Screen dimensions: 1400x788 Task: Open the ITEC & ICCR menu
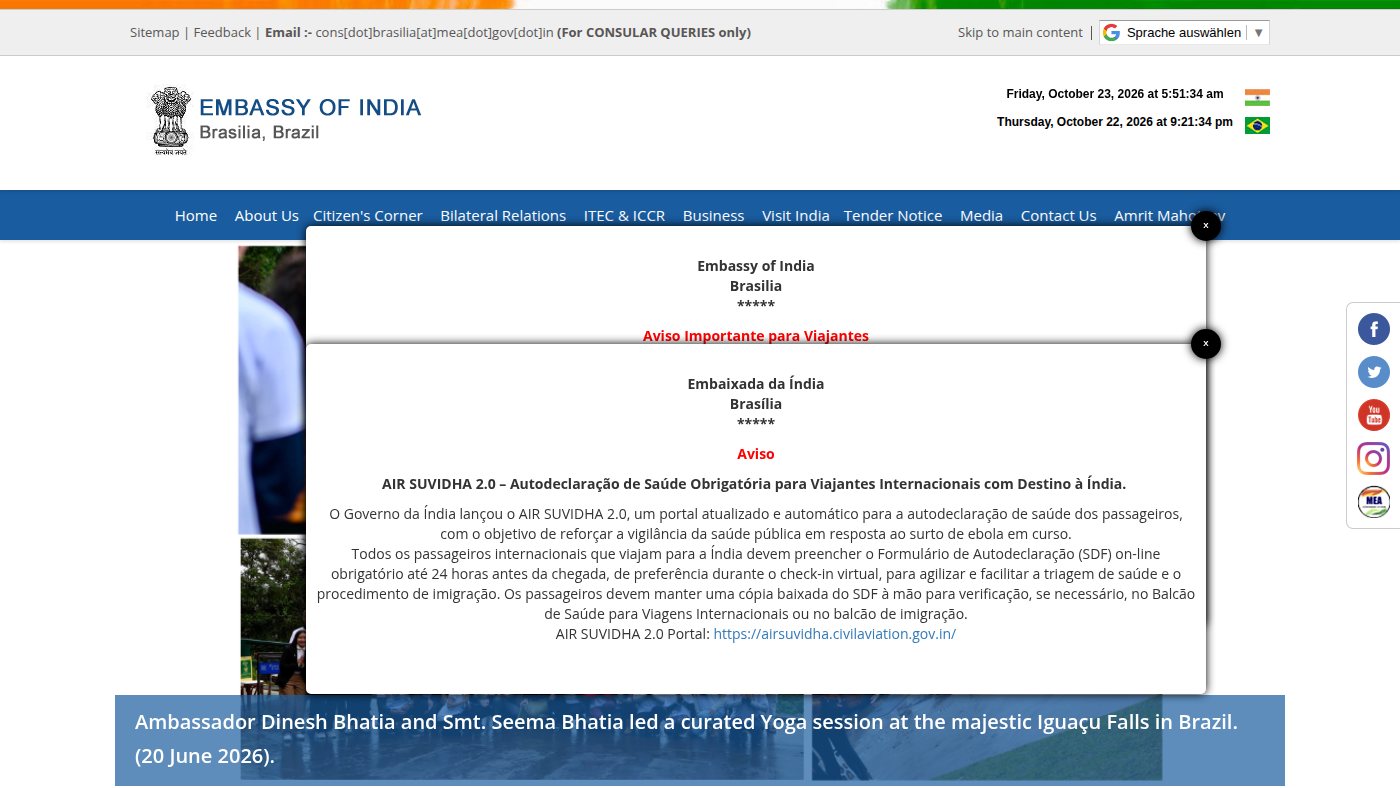tap(624, 215)
